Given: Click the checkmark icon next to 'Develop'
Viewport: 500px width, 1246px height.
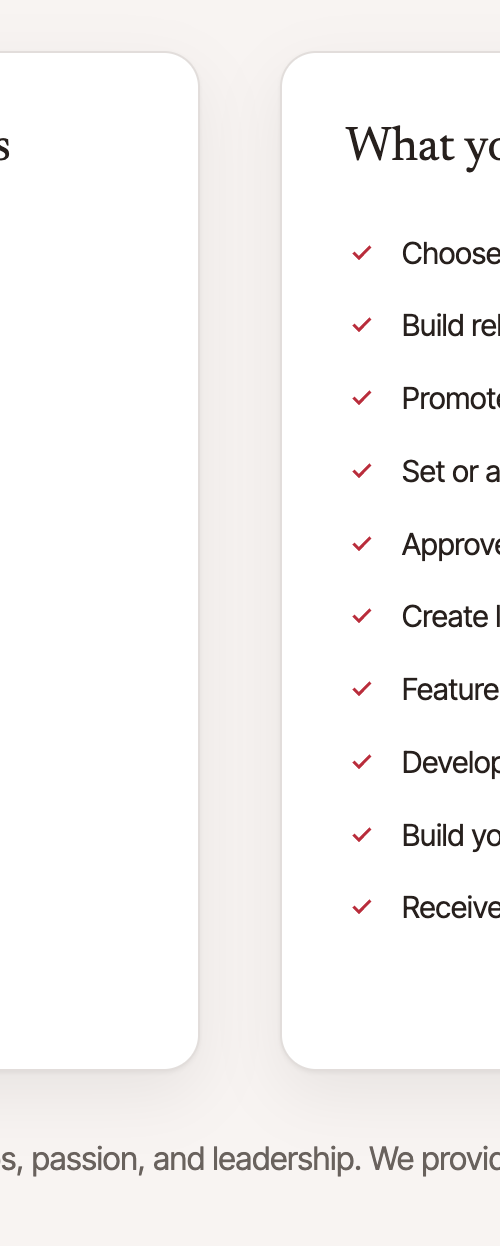Looking at the screenshot, I should coord(362,762).
